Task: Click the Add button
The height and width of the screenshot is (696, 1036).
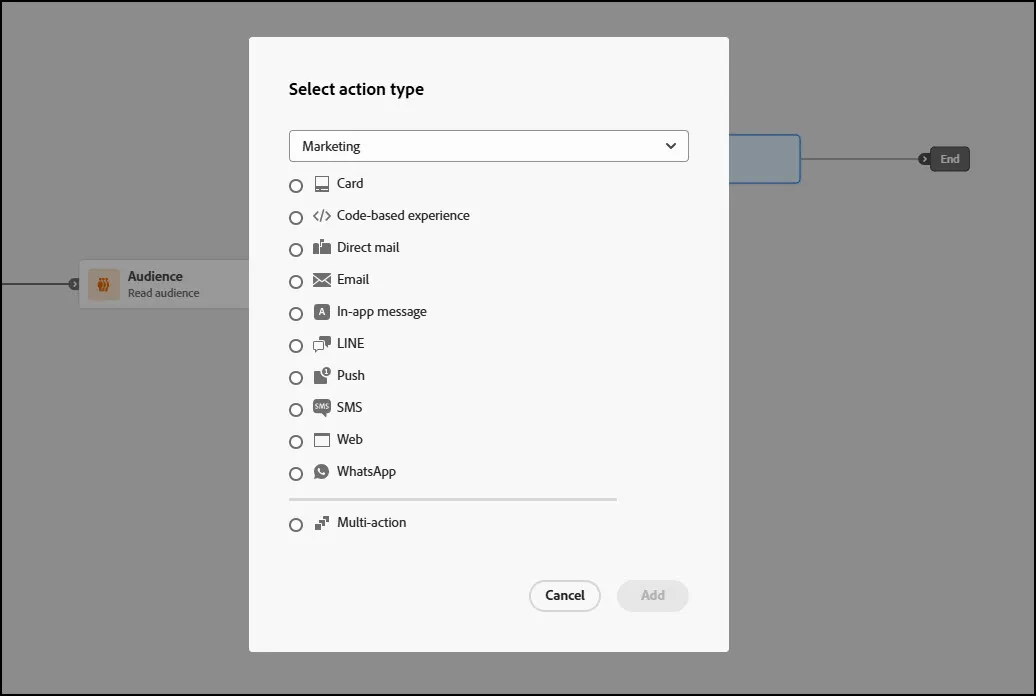Action: click(653, 596)
